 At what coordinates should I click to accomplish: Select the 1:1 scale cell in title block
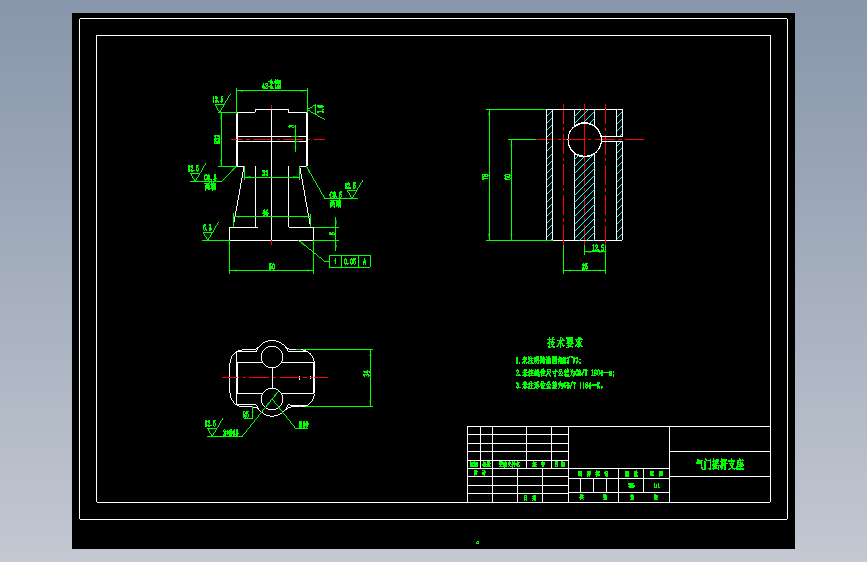tap(656, 486)
